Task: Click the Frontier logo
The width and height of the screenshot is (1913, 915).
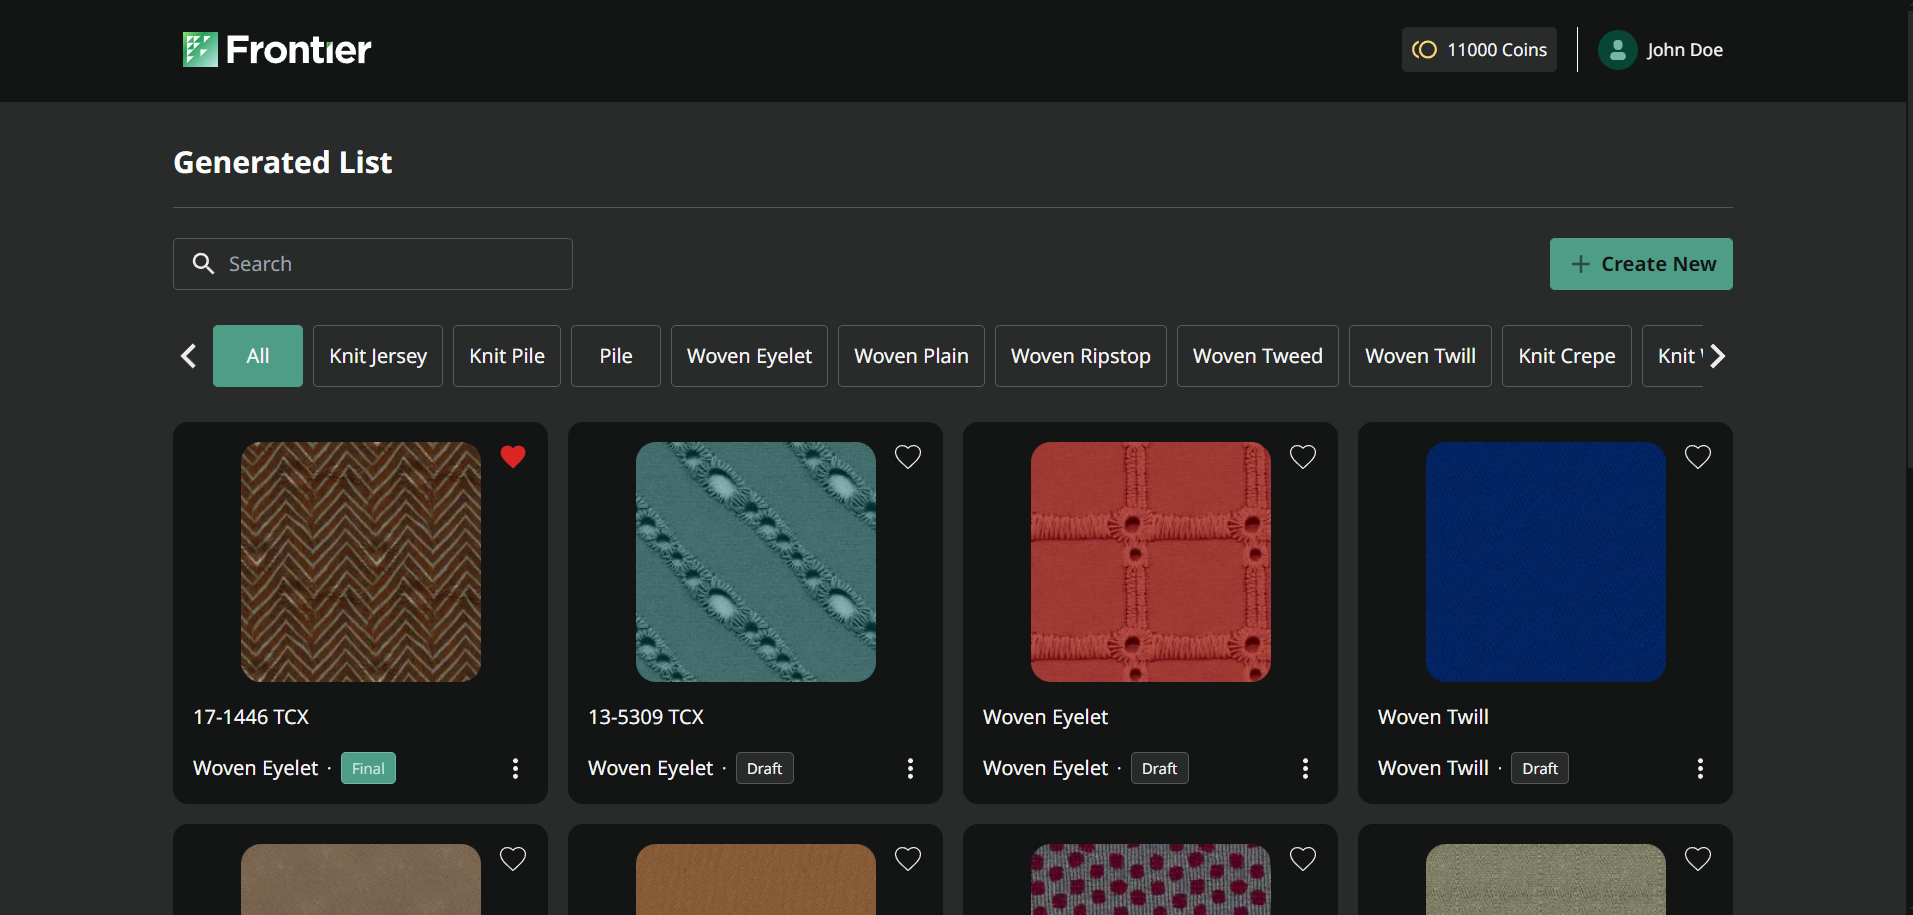Action: tap(277, 49)
